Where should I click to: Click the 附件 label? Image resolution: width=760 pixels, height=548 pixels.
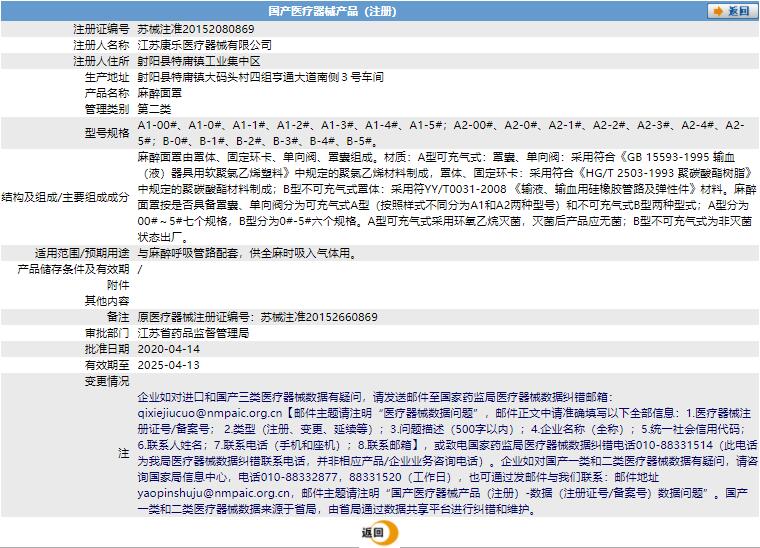[x=118, y=285]
